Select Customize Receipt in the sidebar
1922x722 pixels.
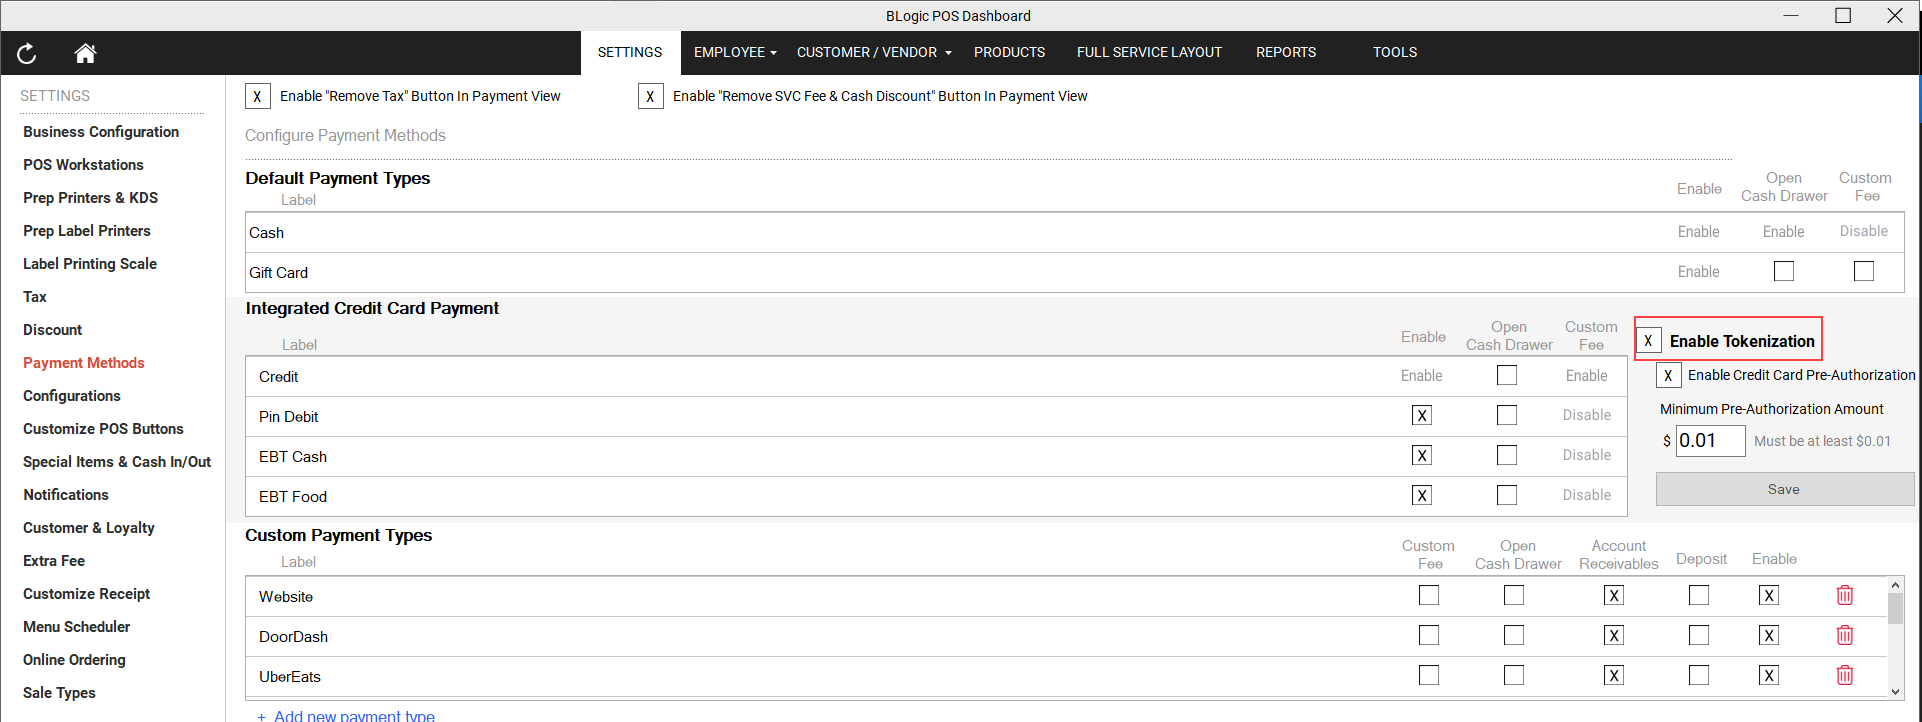point(87,594)
